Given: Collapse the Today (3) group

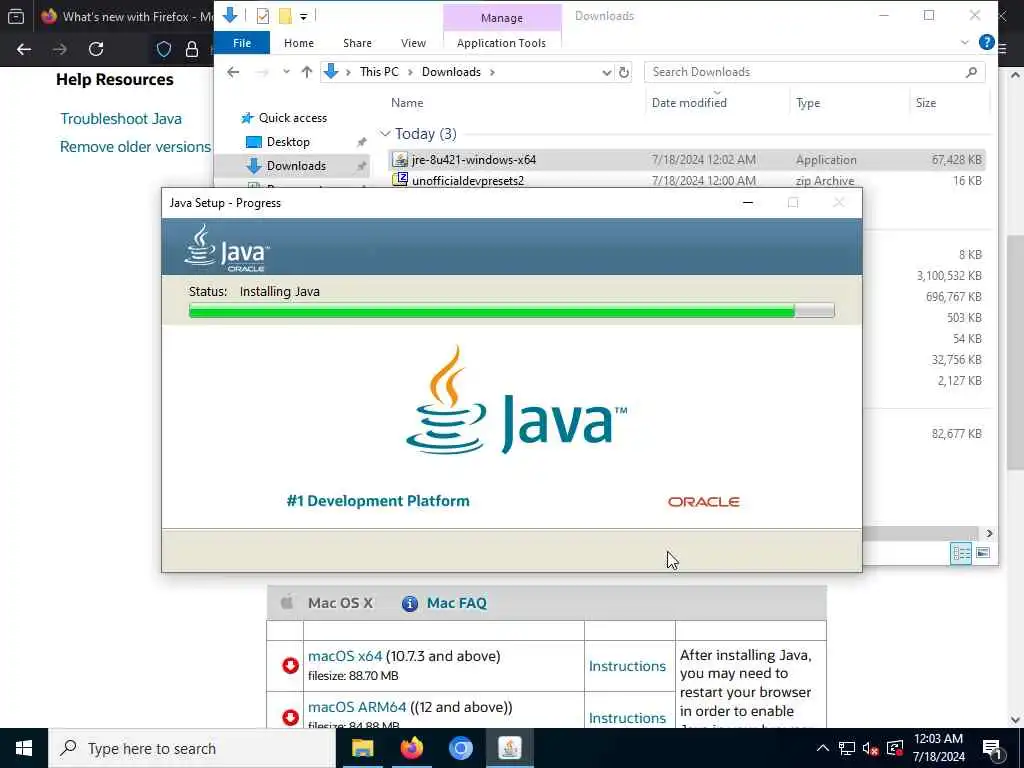Looking at the screenshot, I should point(385,134).
